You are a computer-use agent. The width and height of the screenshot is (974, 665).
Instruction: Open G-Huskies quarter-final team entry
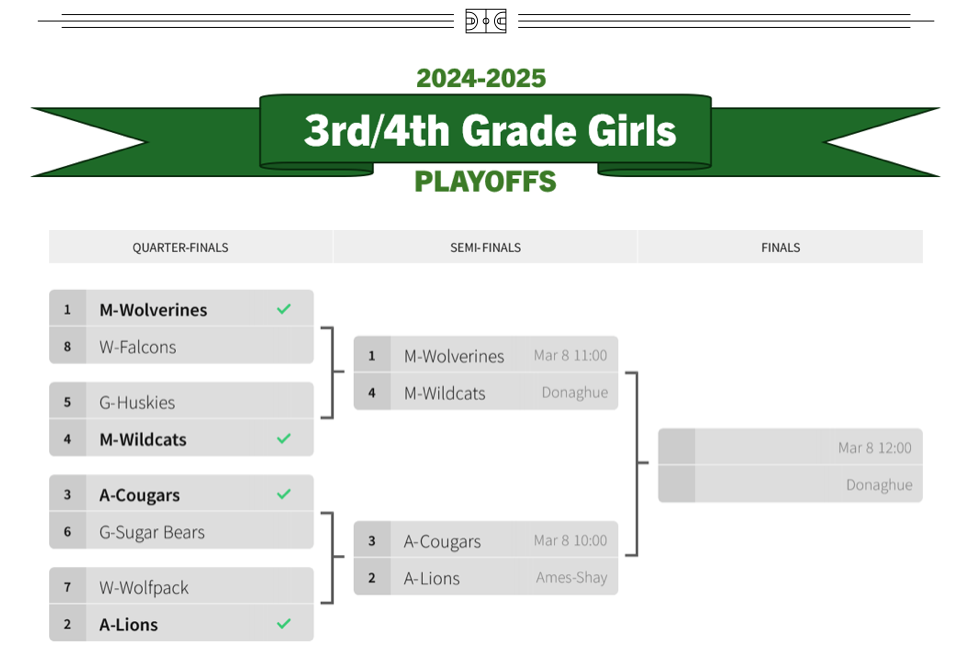pos(137,402)
